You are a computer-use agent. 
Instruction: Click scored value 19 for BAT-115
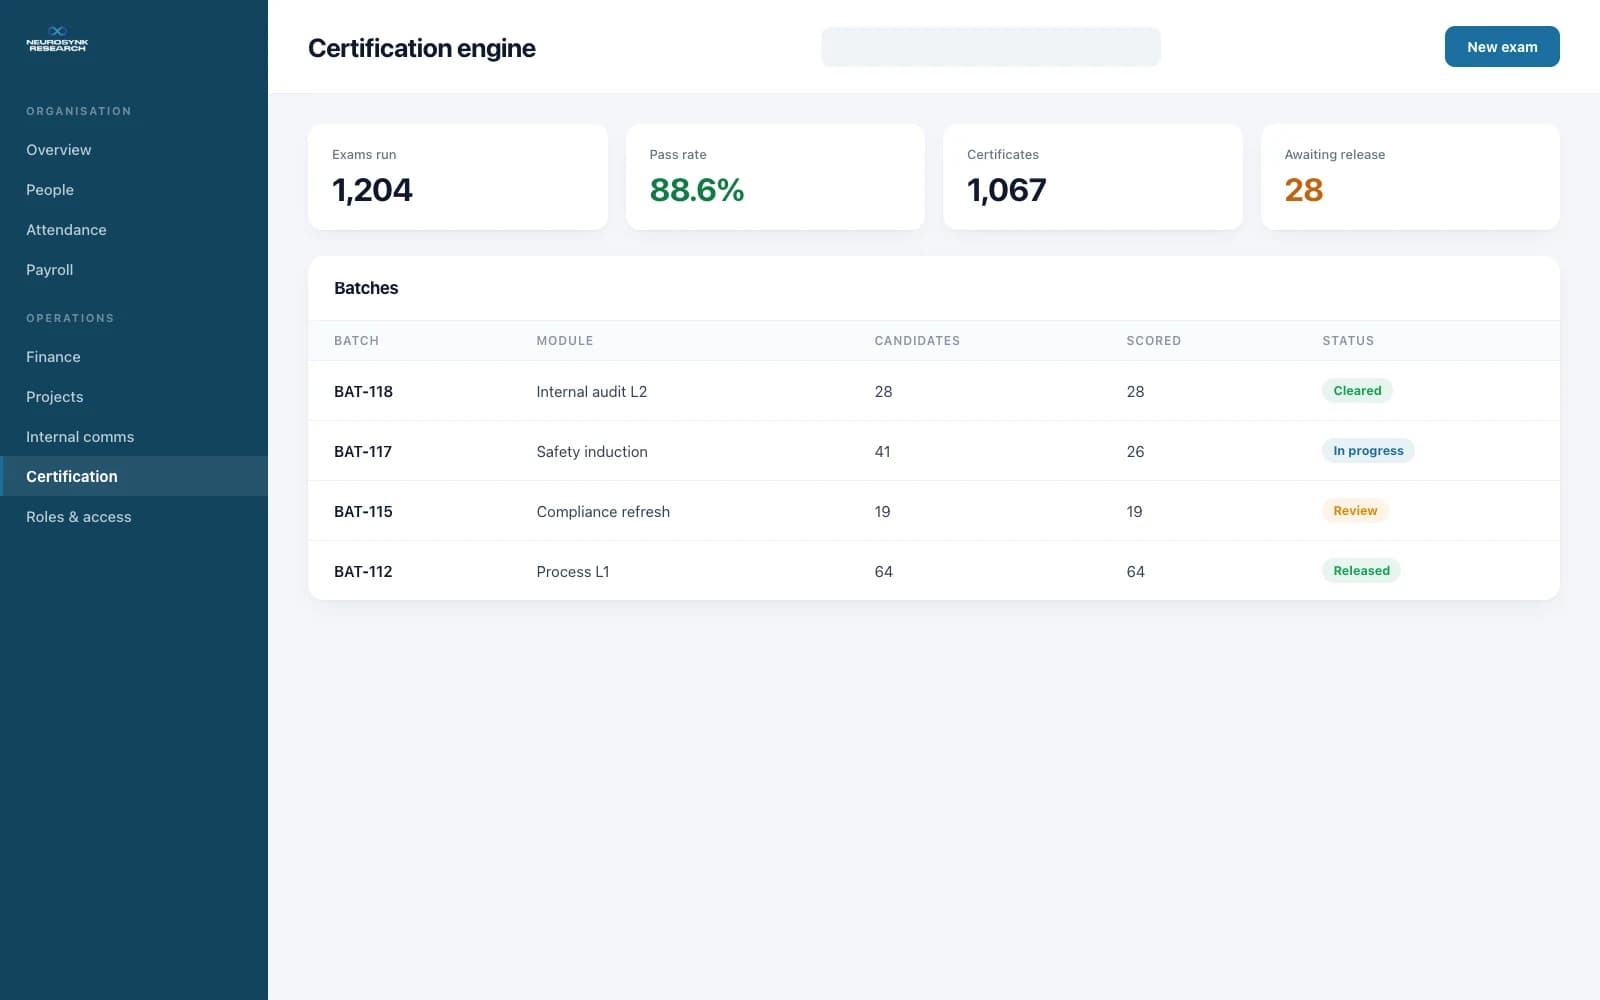pos(1134,511)
